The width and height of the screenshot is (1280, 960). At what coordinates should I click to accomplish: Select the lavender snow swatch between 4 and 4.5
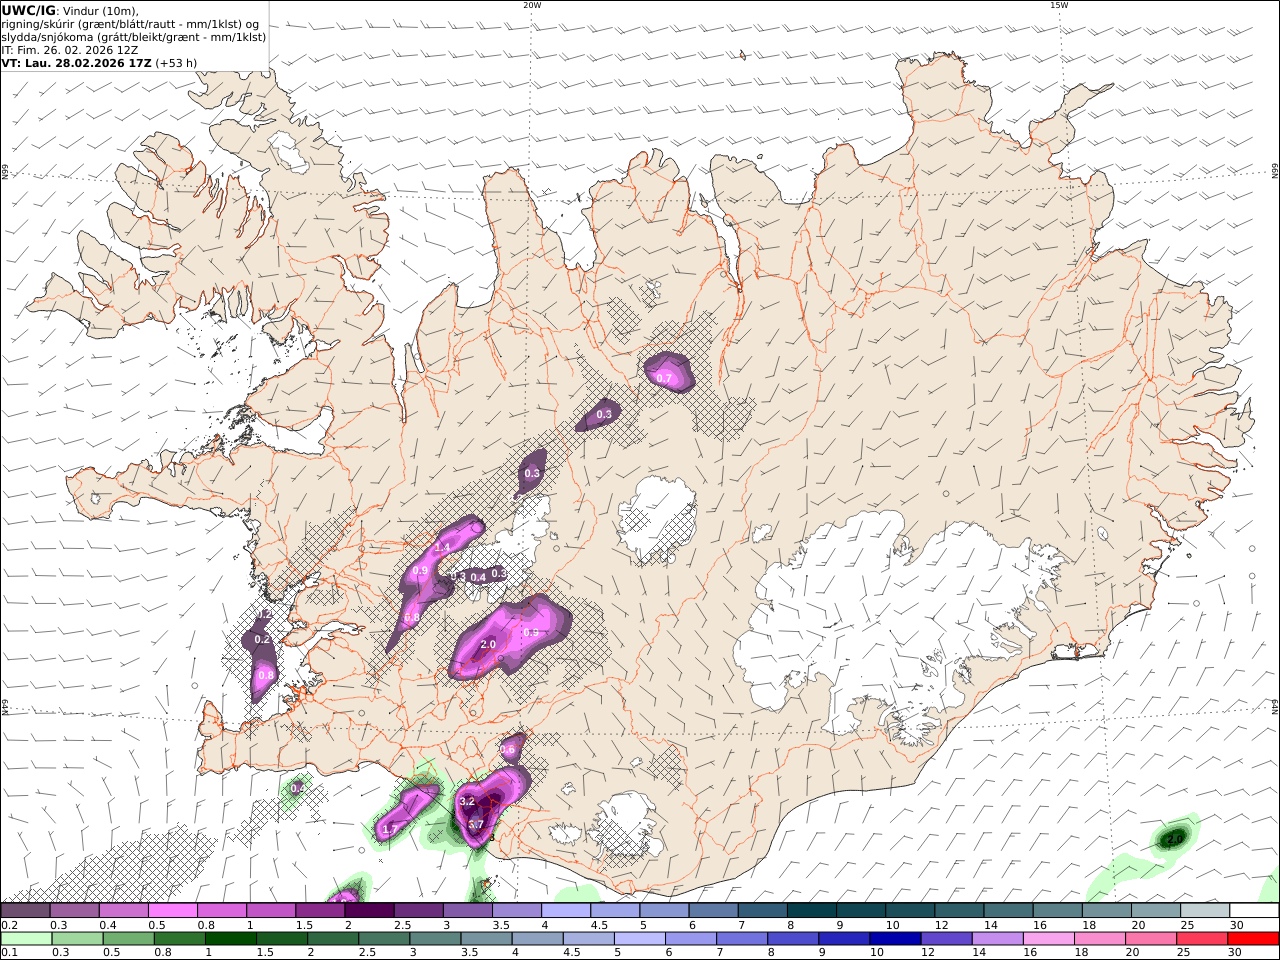565,910
